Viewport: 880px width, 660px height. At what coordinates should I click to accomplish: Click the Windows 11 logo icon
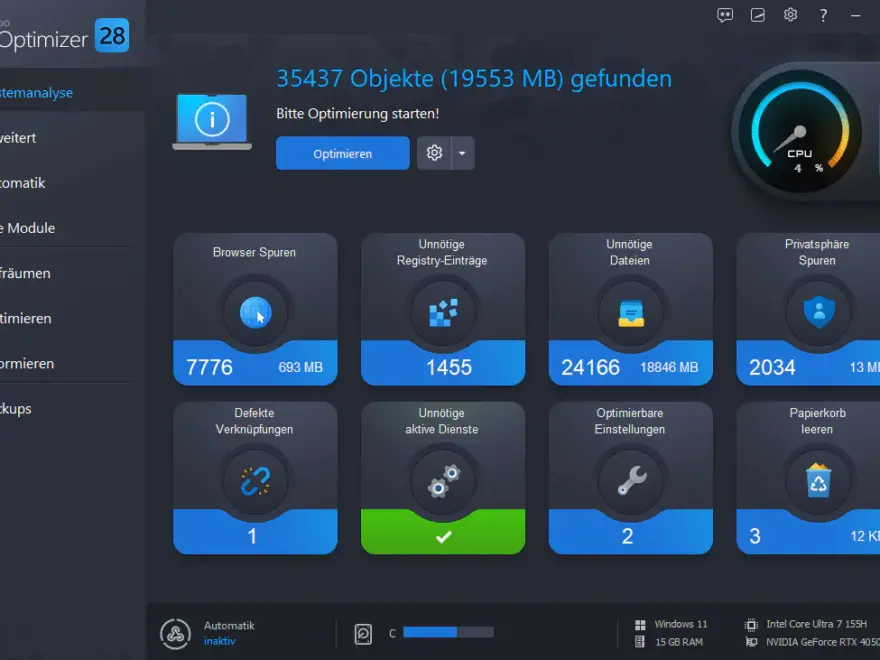click(640, 625)
